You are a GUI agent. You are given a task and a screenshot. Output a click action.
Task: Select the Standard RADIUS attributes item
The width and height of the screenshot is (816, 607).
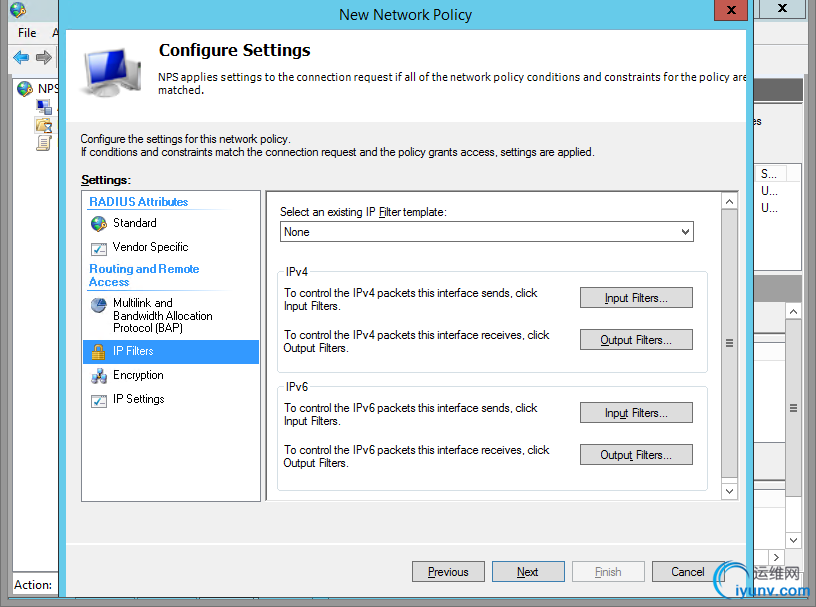[134, 223]
